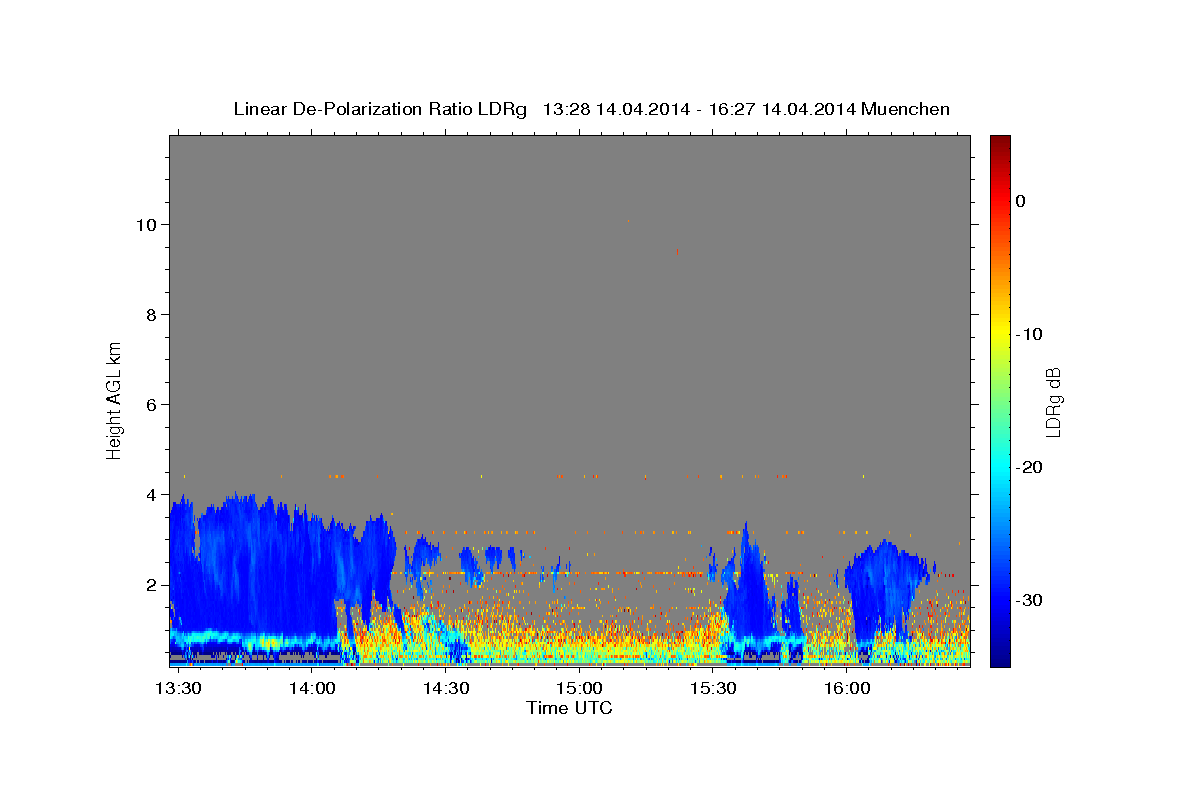Image resolution: width=1200 pixels, height=800 pixels.
Task: Click the colorbar value -10
Action: (x=1030, y=334)
